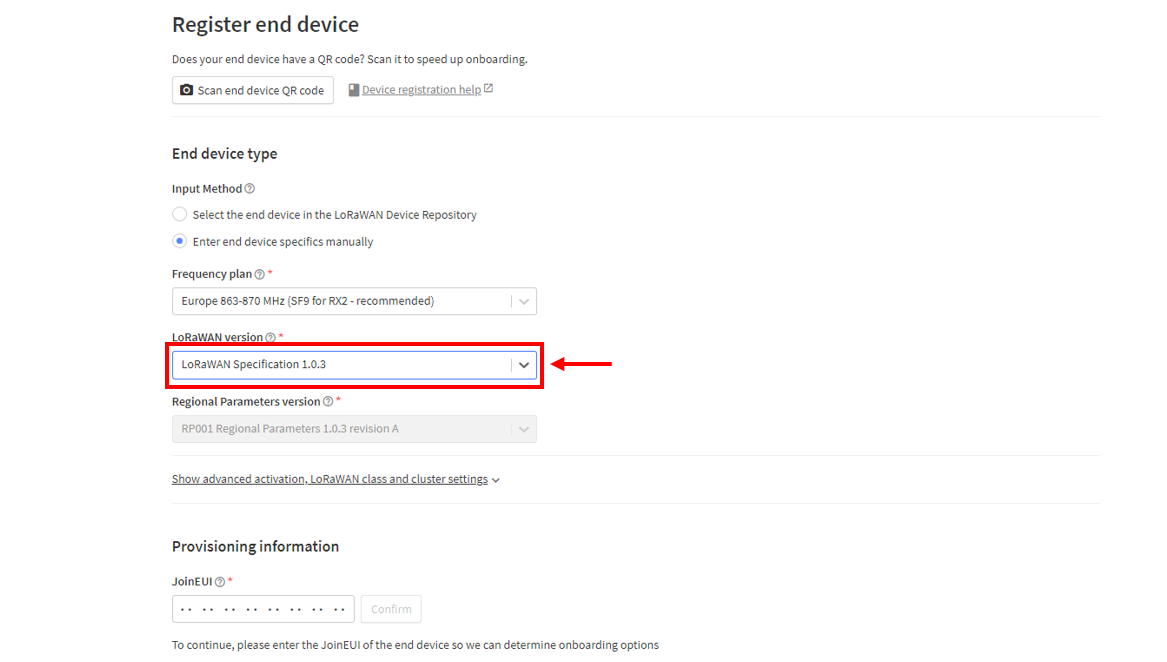
Task: Click the Confirm button beside JoinEUI
Action: point(391,609)
